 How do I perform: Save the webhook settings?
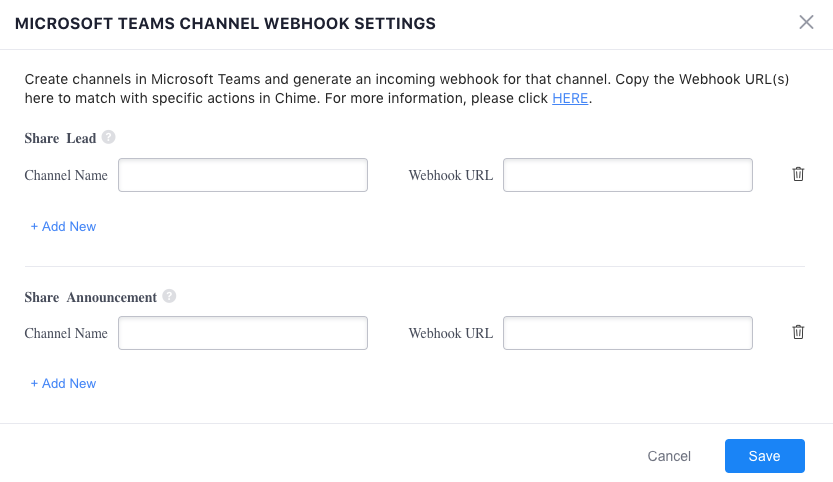764,456
